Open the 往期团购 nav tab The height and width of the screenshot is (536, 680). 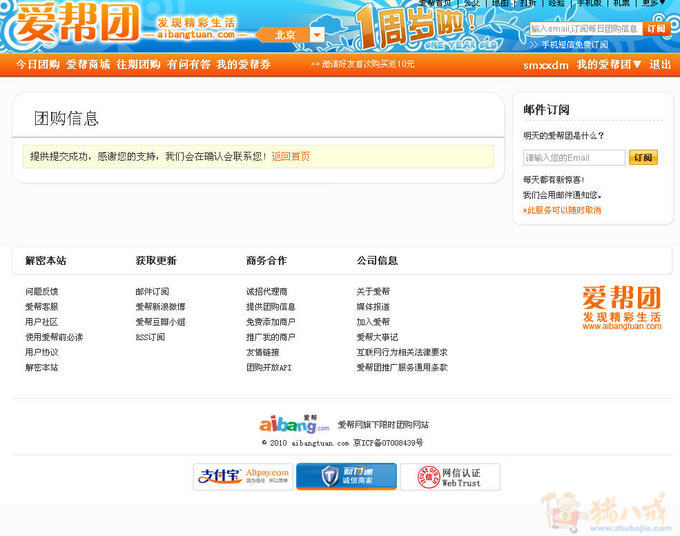pyautogui.click(x=138, y=65)
